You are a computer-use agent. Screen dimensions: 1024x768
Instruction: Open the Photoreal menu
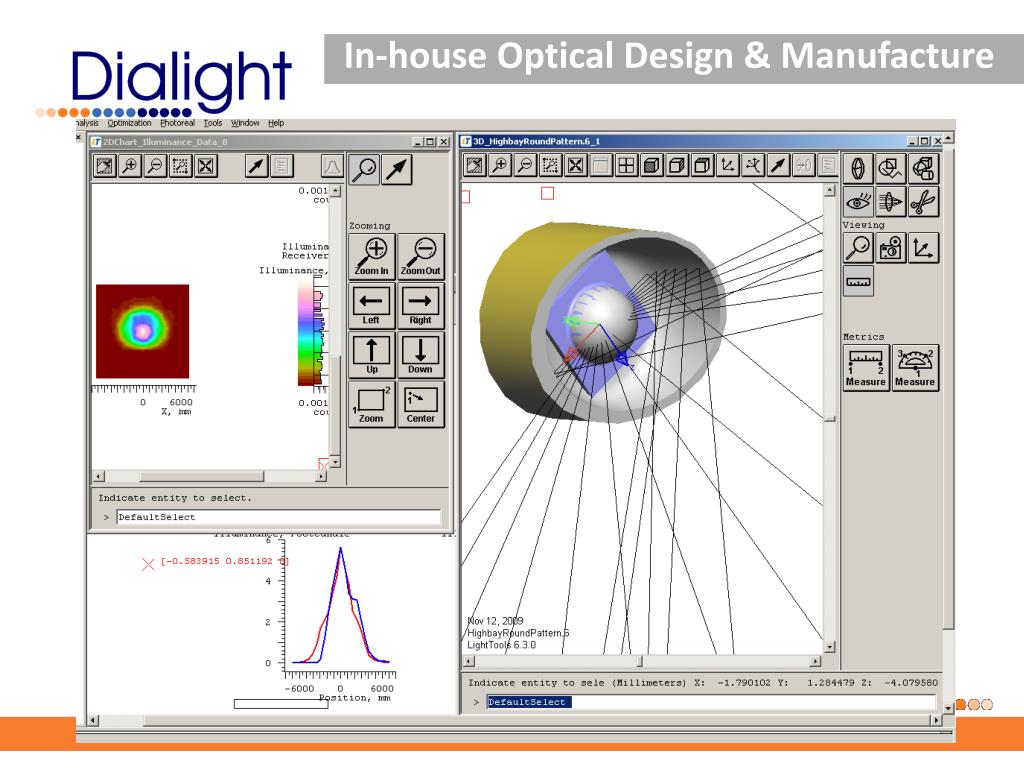pos(178,123)
